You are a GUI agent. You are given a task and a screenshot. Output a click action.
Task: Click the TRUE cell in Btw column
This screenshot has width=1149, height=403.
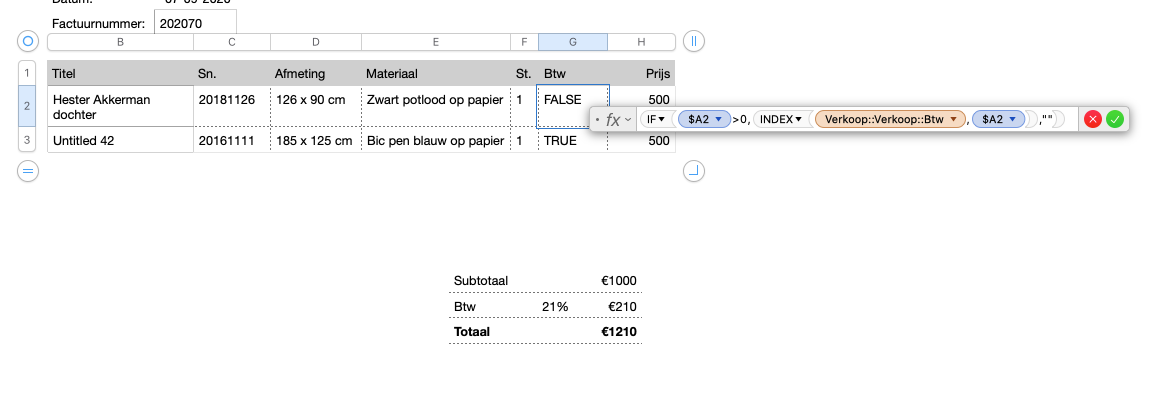tap(560, 141)
